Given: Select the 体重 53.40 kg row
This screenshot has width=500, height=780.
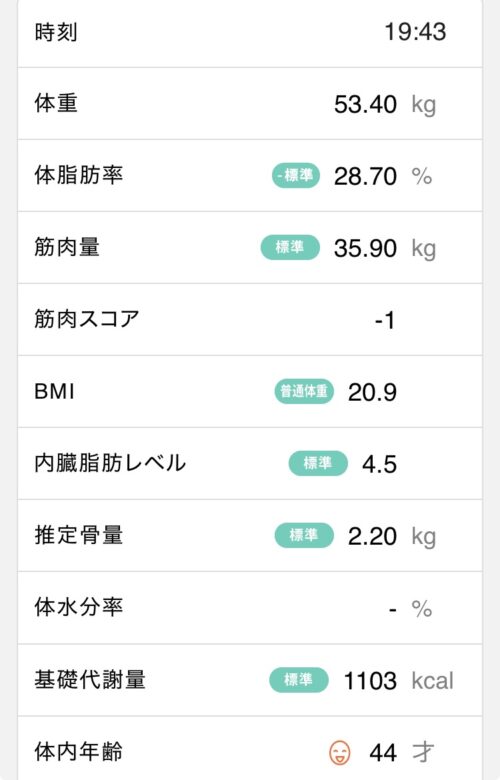Looking at the screenshot, I should pyautogui.click(x=250, y=104).
